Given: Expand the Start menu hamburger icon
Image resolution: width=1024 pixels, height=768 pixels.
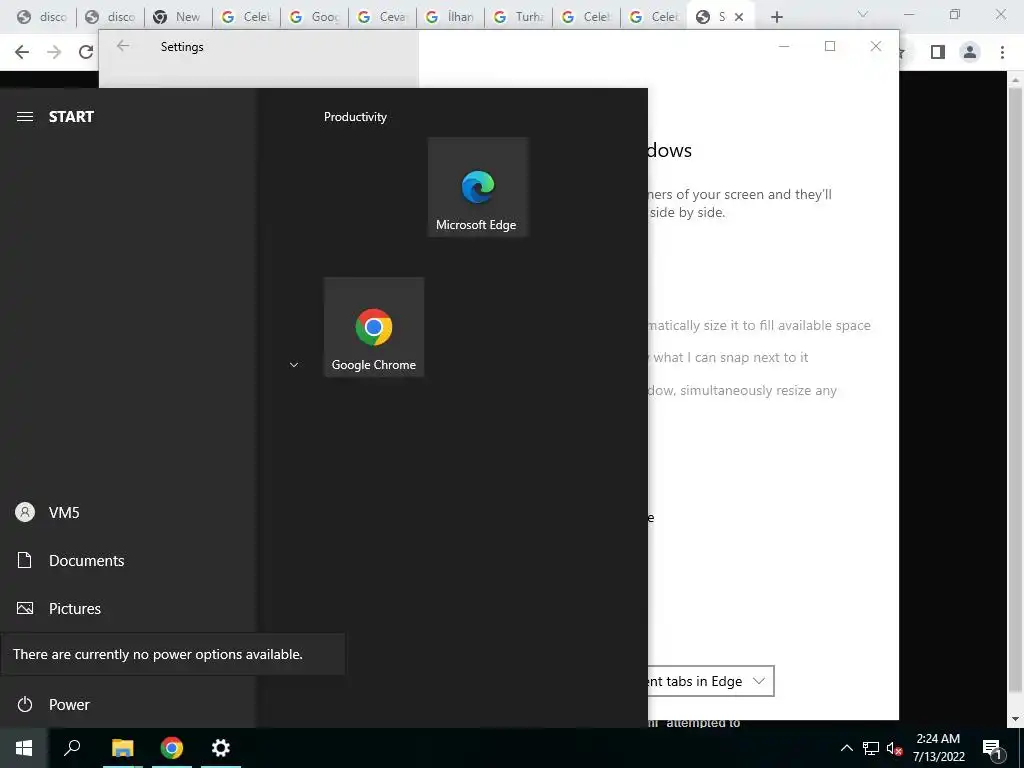Looking at the screenshot, I should [25, 116].
